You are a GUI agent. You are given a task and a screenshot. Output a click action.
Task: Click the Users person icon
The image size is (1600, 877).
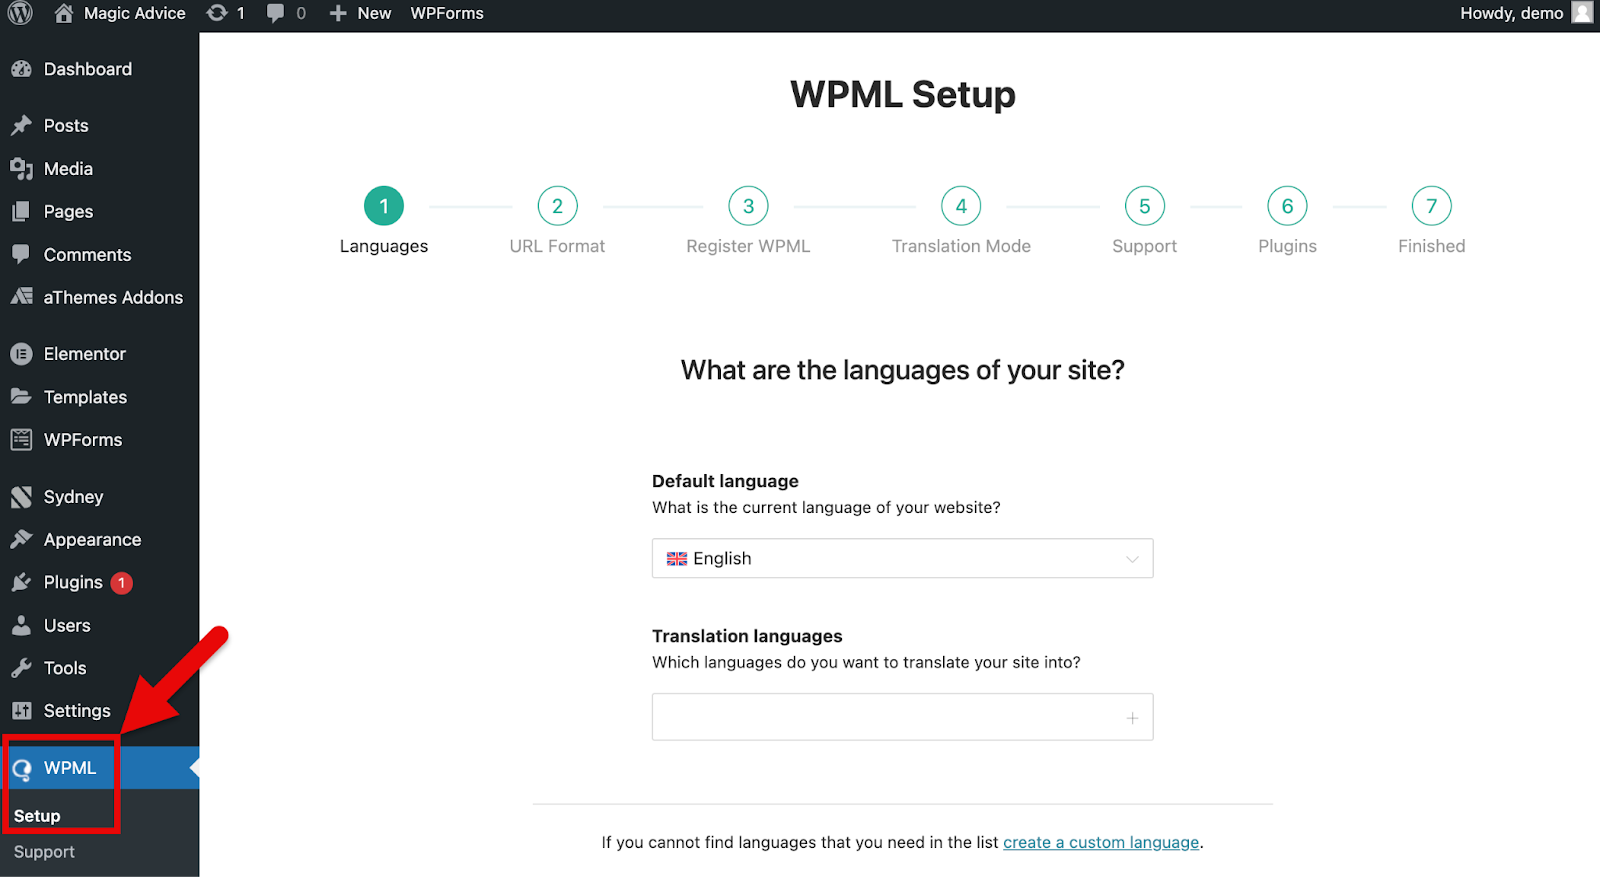tap(21, 626)
